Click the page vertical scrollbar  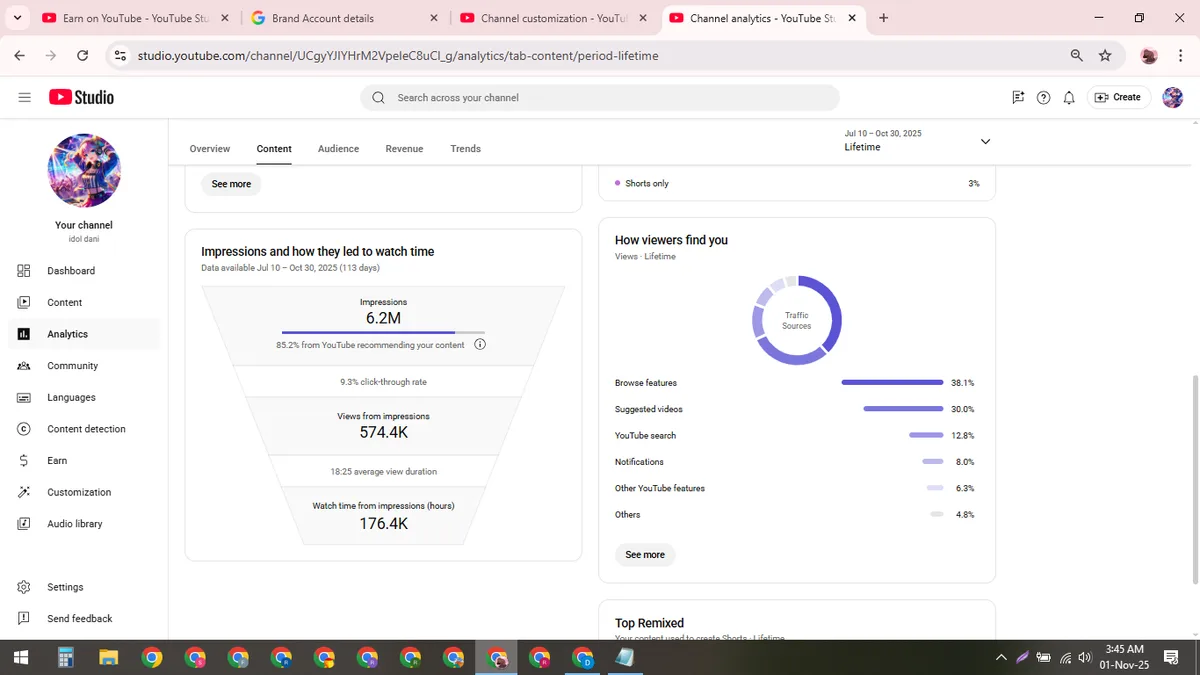1195,480
